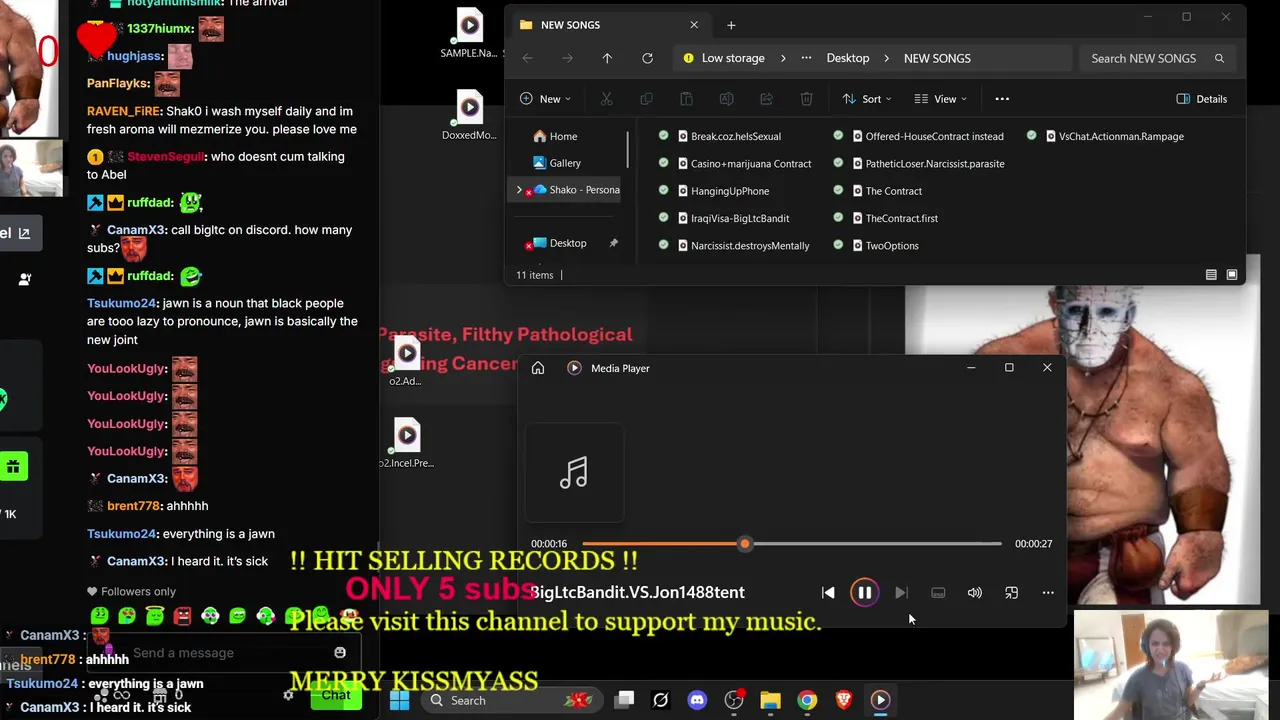1280x720 pixels.
Task: Open Google Chrome from the taskbar
Action: click(807, 700)
